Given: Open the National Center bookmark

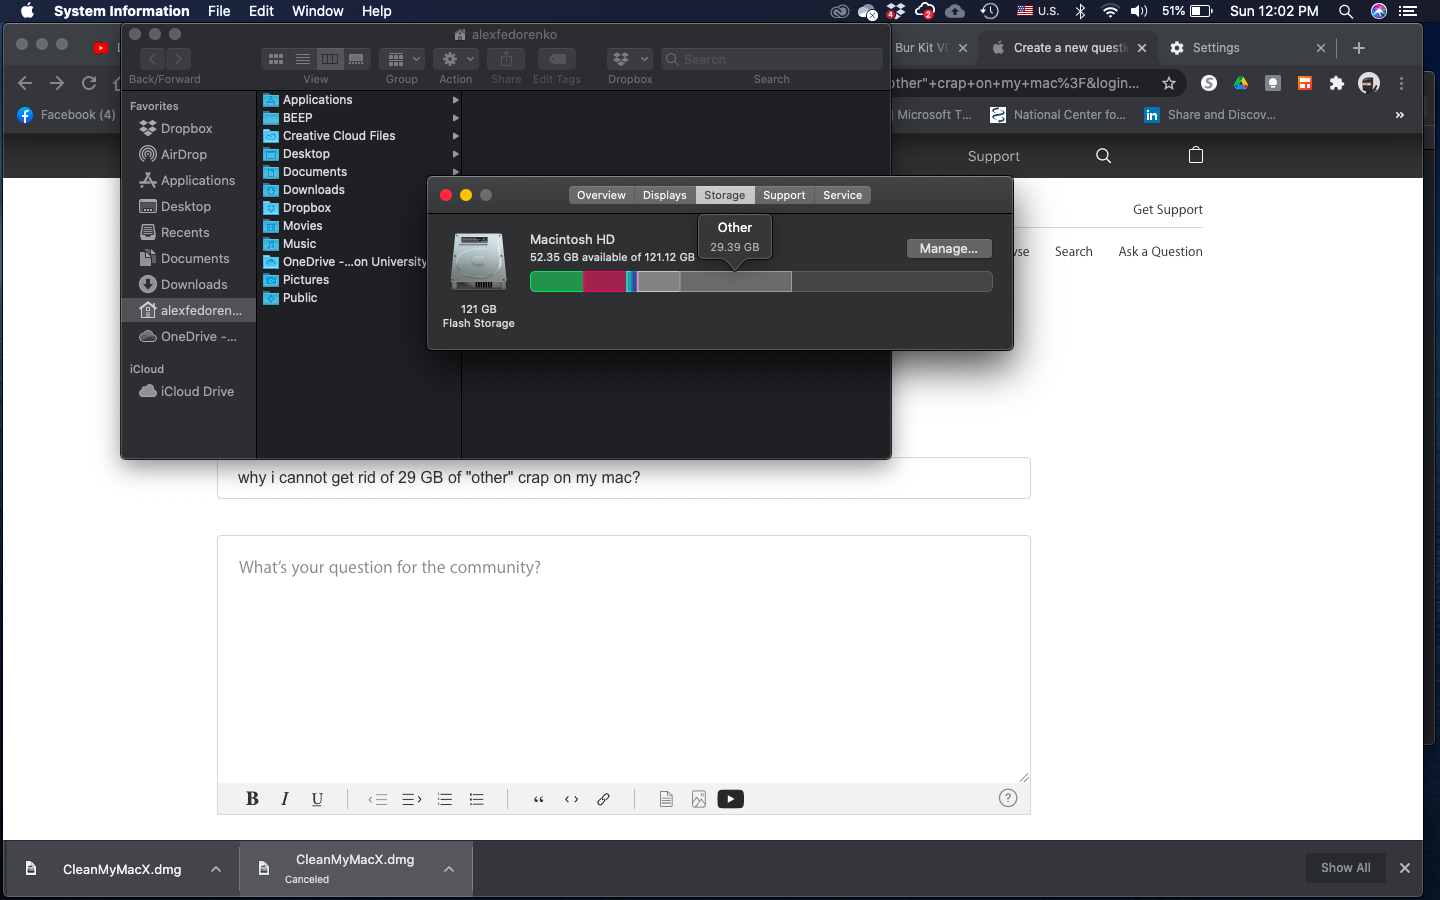Looking at the screenshot, I should pos(1058,115).
